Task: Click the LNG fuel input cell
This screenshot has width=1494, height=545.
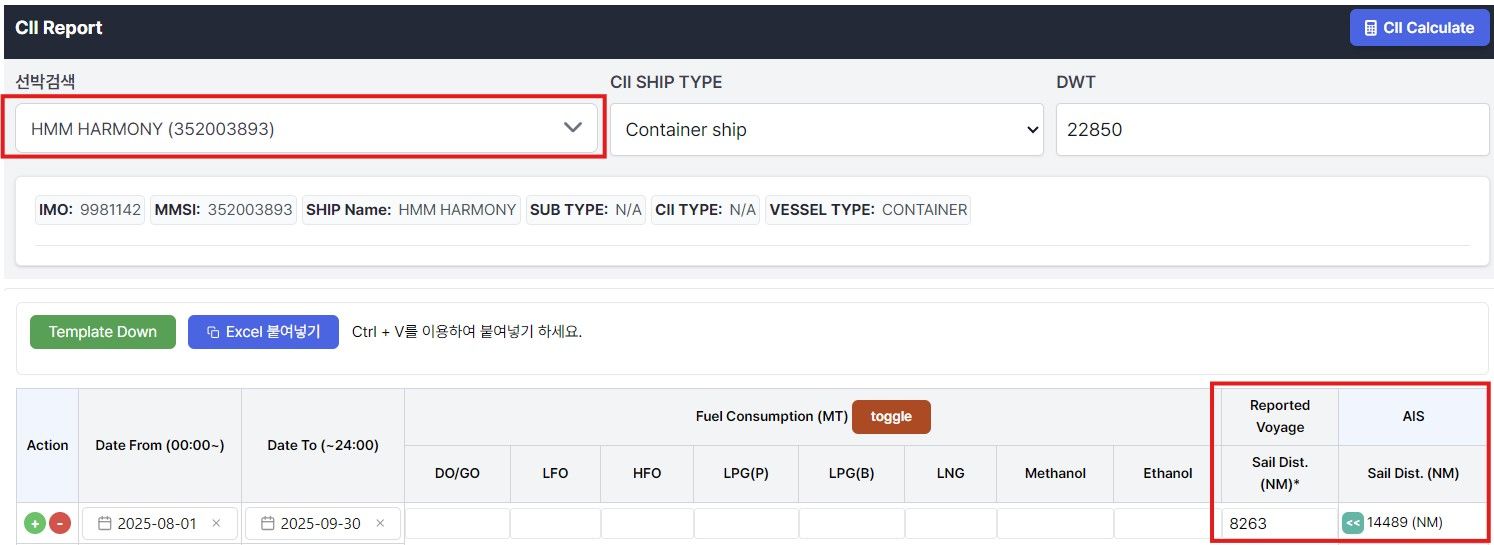Action: click(950, 523)
